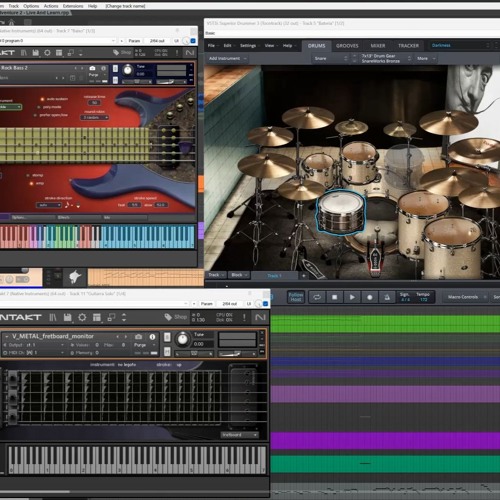This screenshot has width=500, height=500.
Task: Open 7x13 Drum Gear SnareWorks Bronze selector
Action: pyautogui.click(x=386, y=58)
